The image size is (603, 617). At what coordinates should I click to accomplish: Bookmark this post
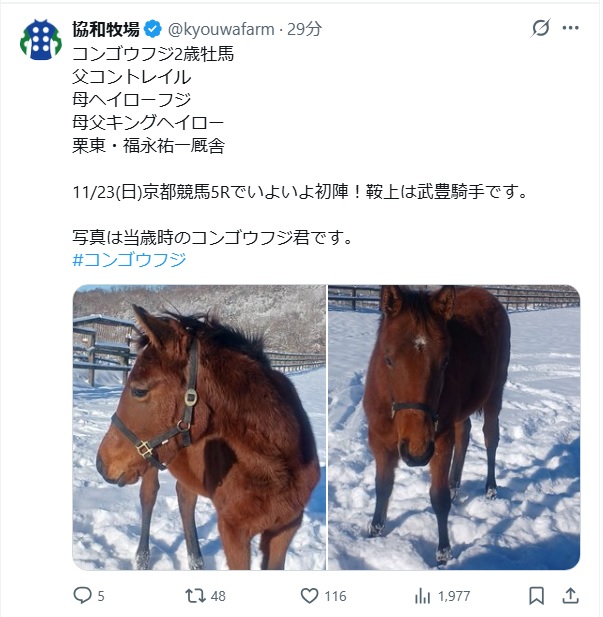coord(536,596)
